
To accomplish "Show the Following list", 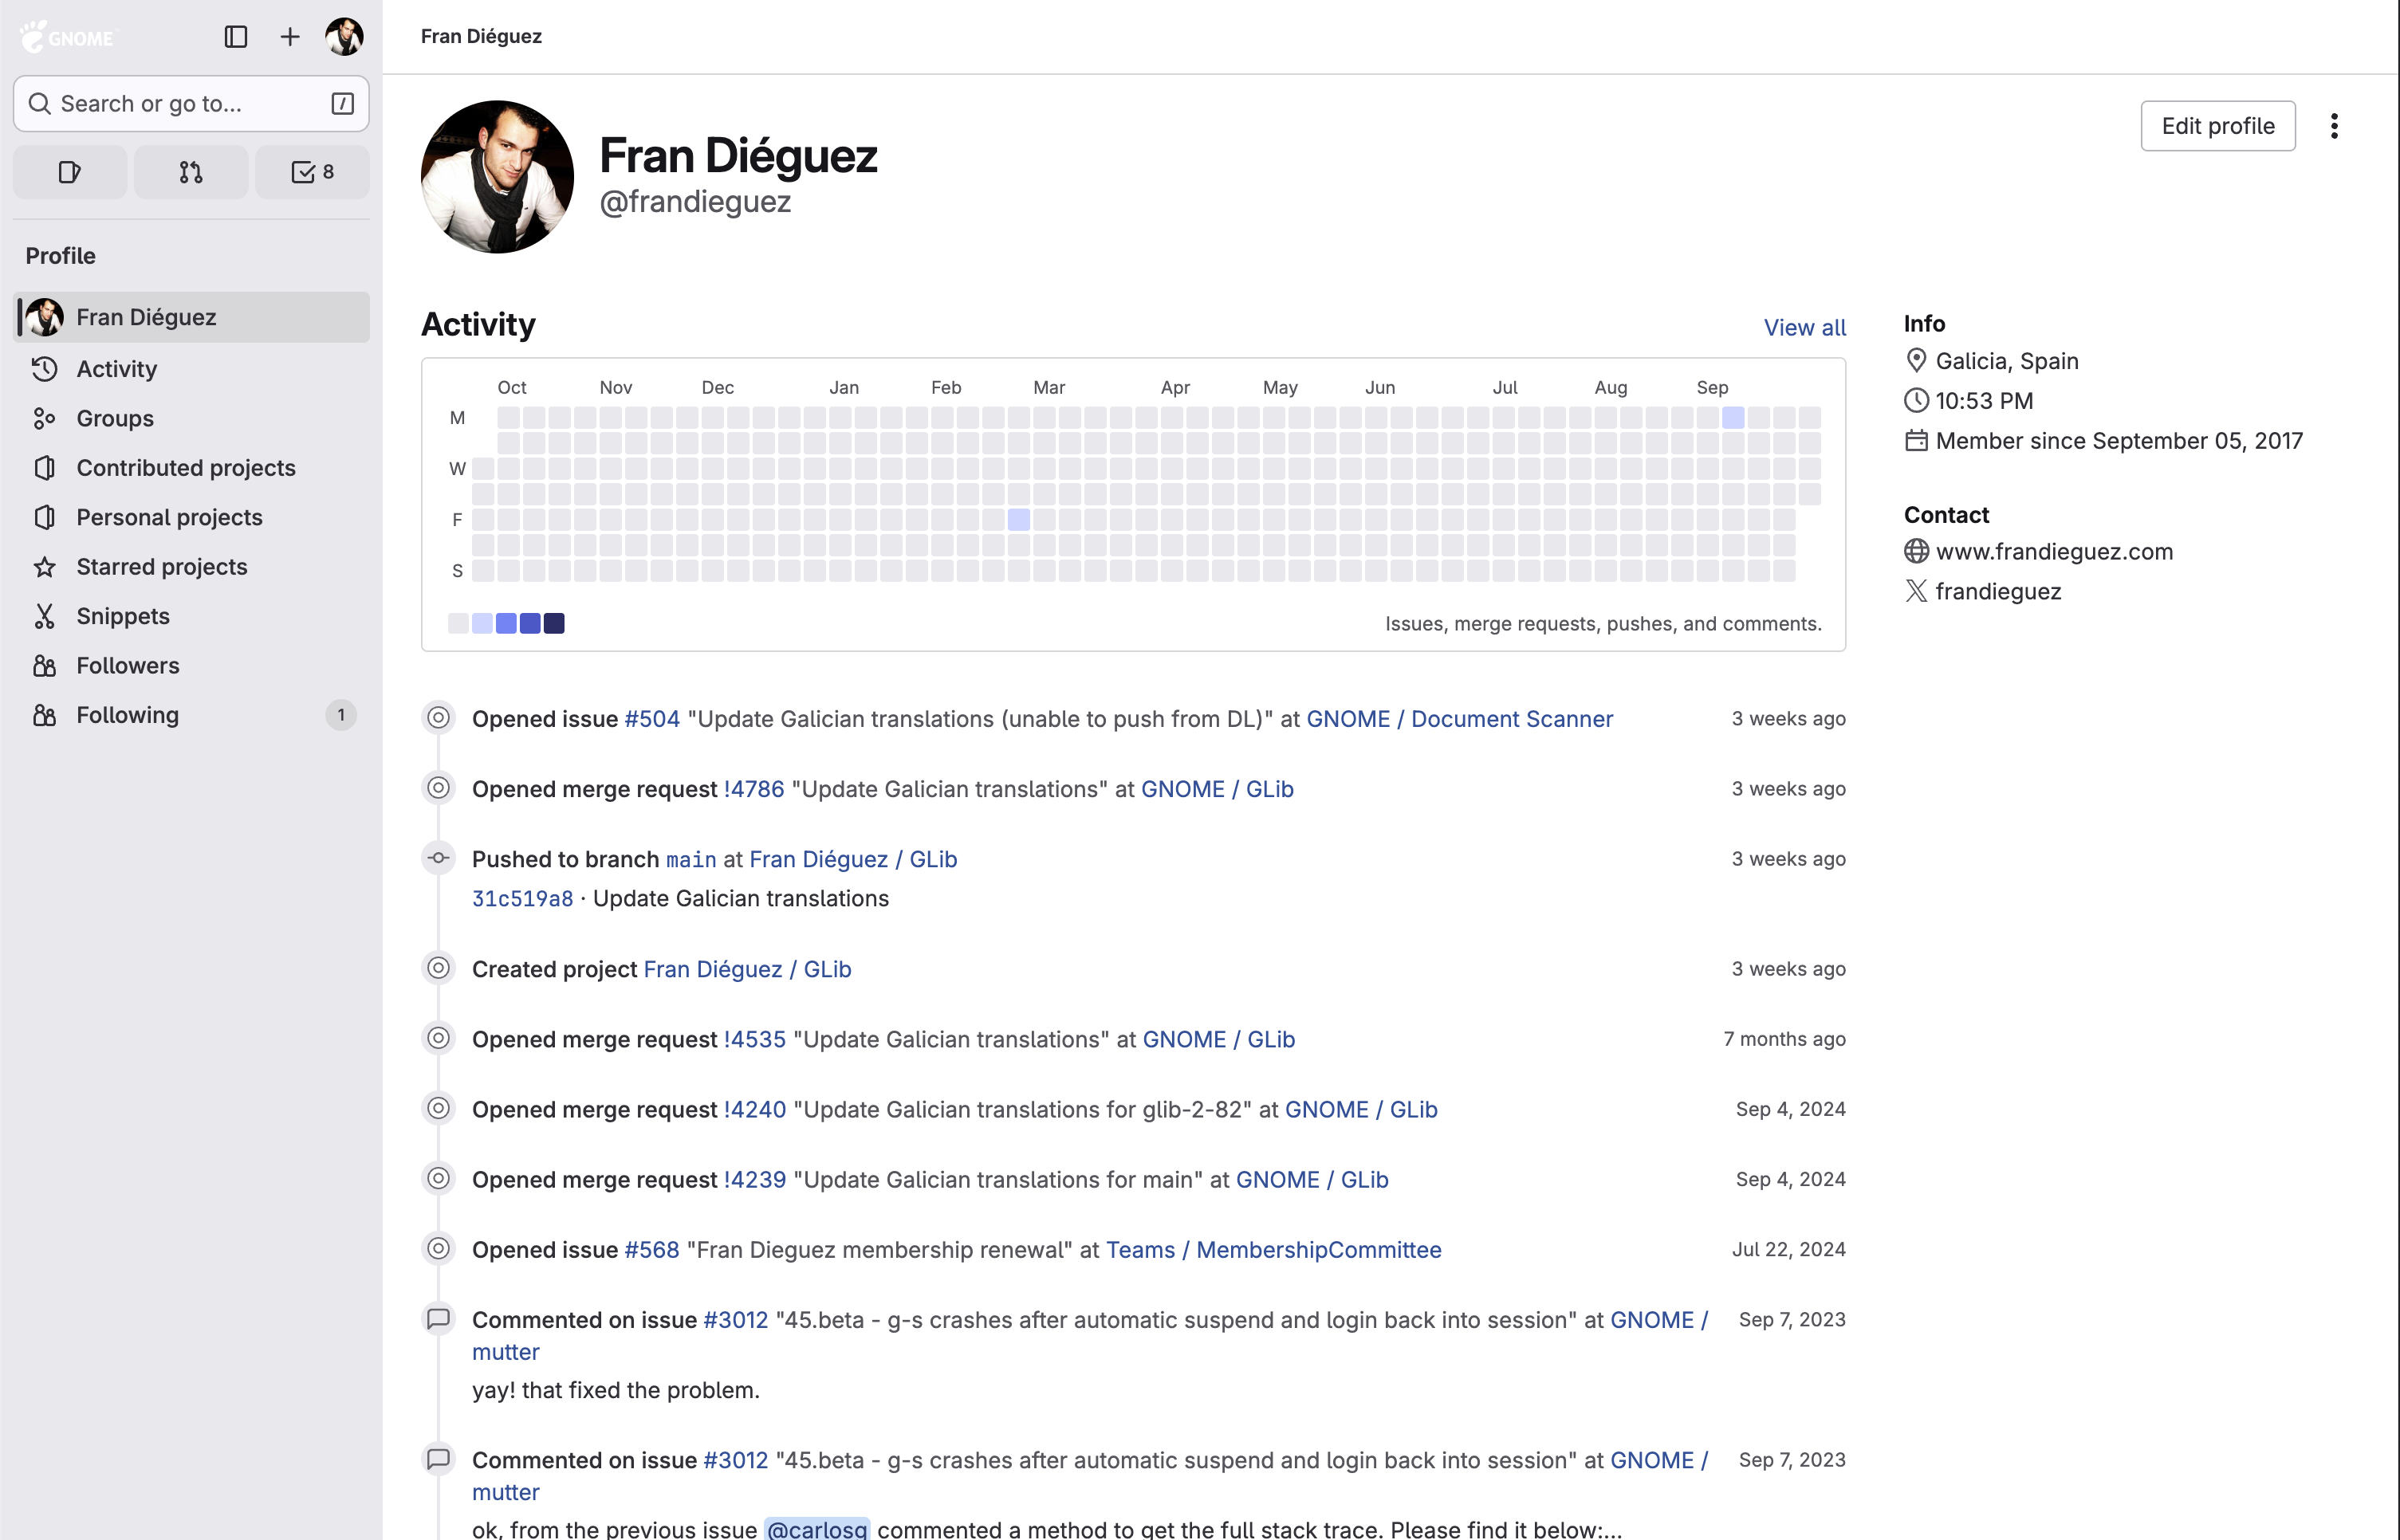I will click(127, 714).
